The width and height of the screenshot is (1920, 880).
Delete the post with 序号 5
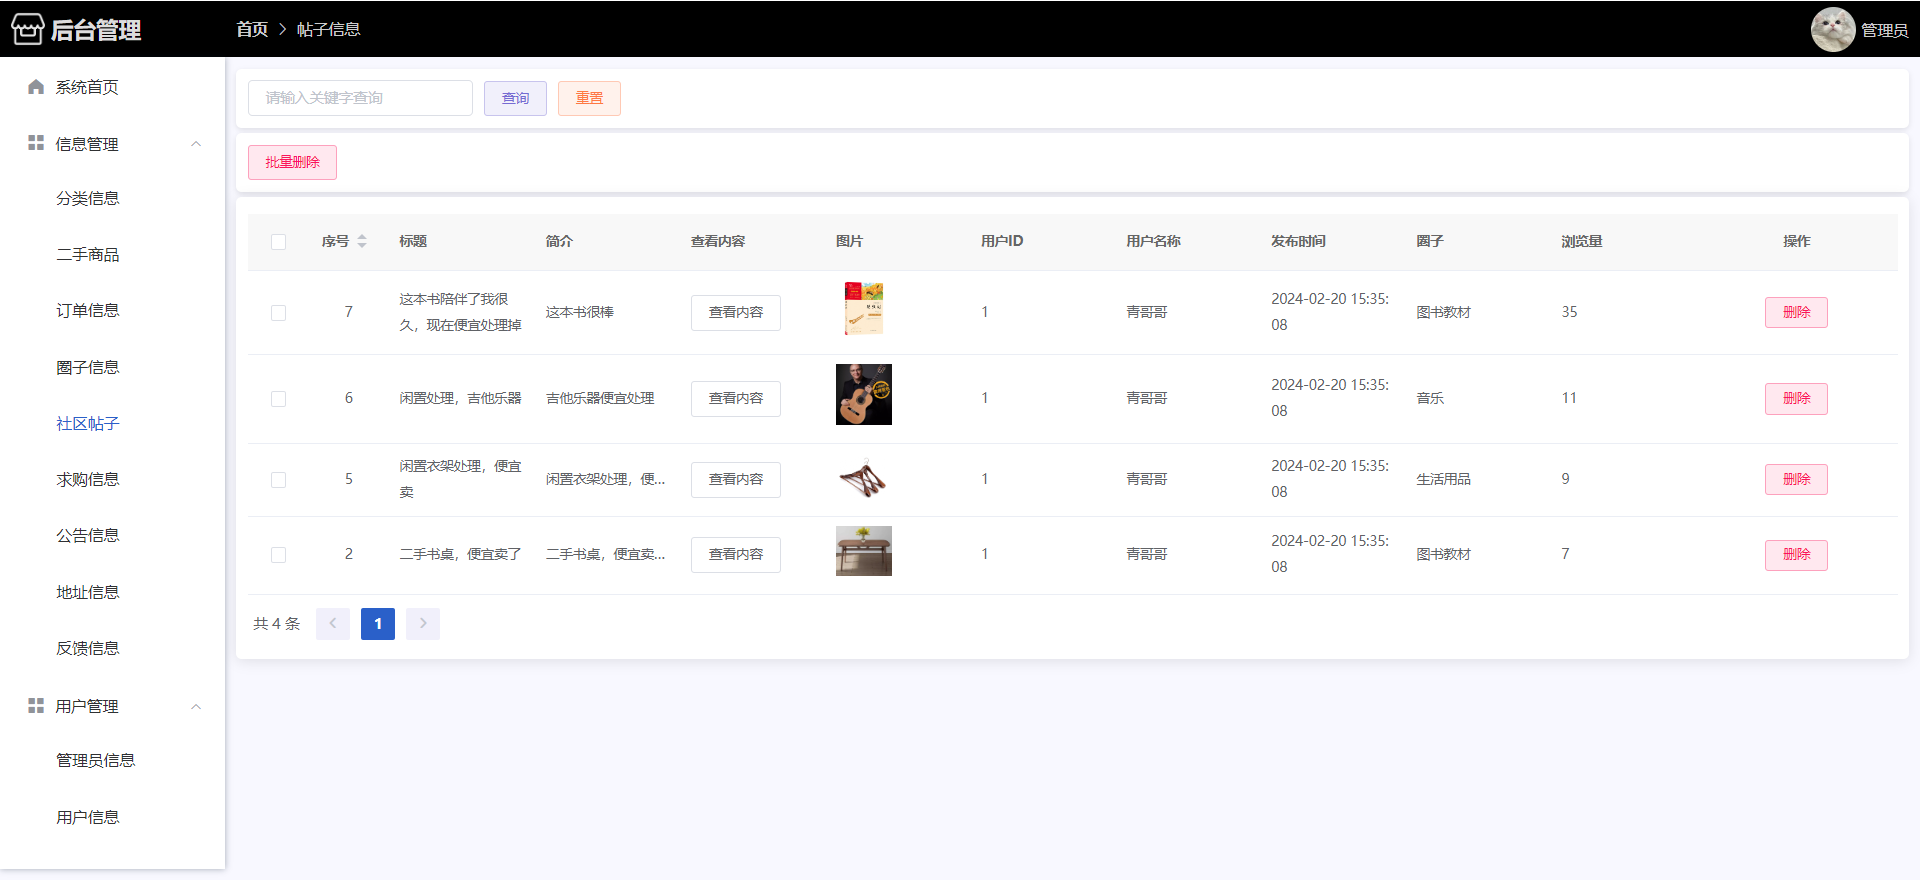[1796, 480]
